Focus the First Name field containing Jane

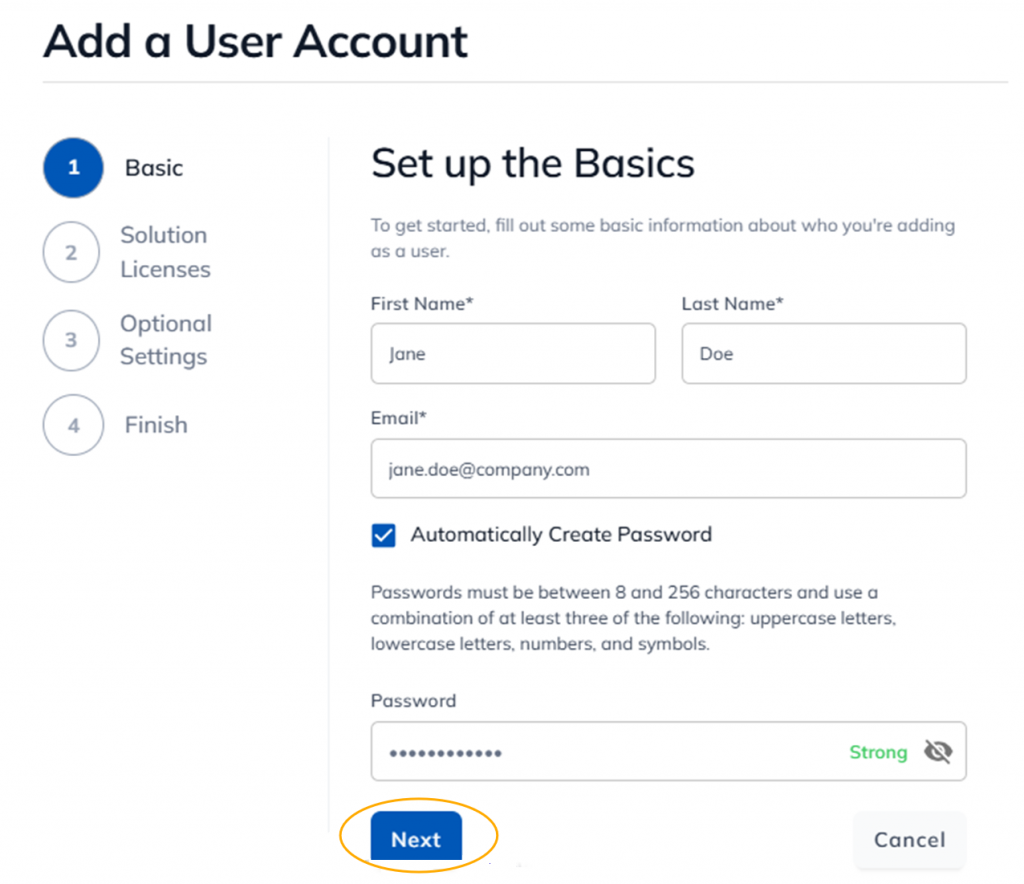tap(512, 354)
